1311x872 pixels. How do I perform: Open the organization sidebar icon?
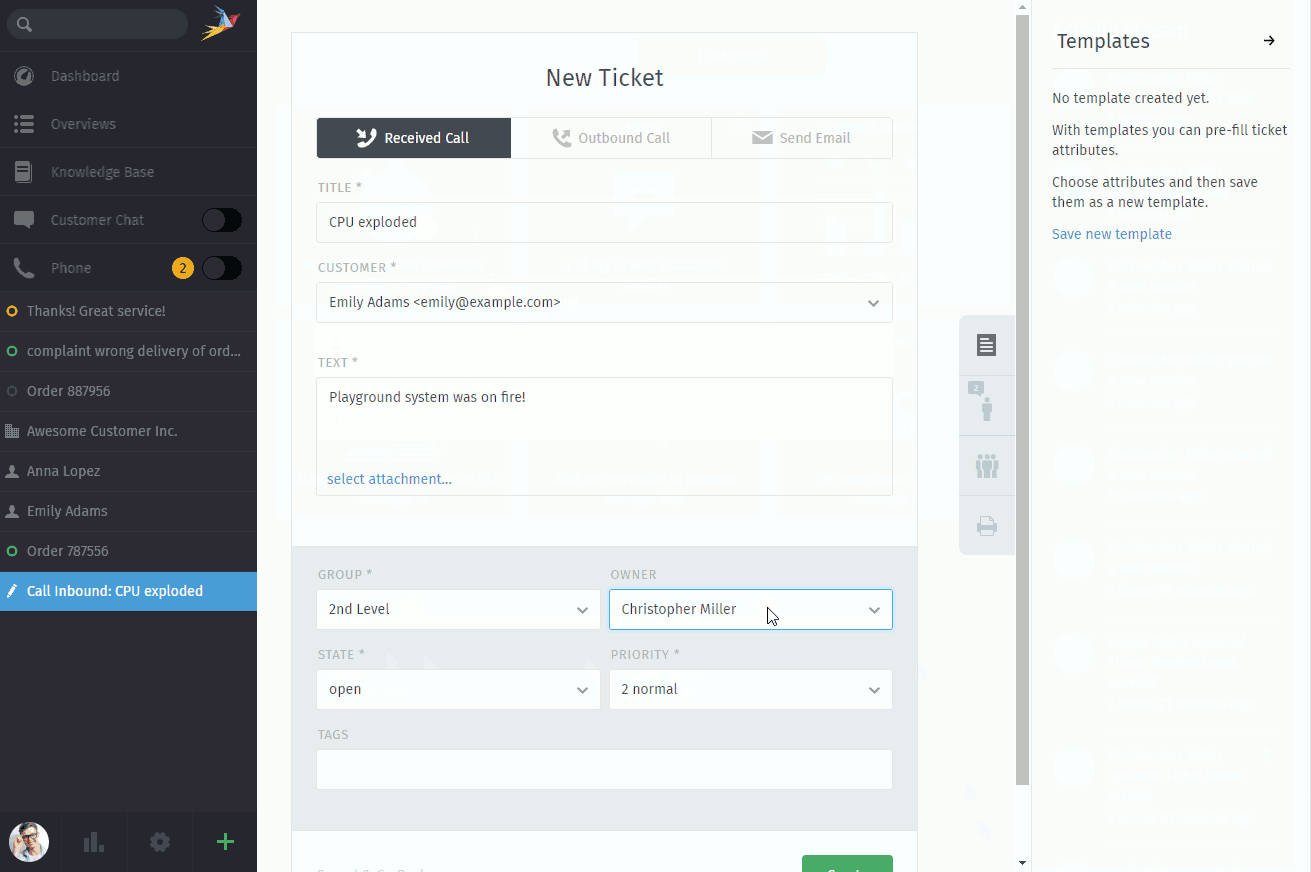(x=986, y=465)
